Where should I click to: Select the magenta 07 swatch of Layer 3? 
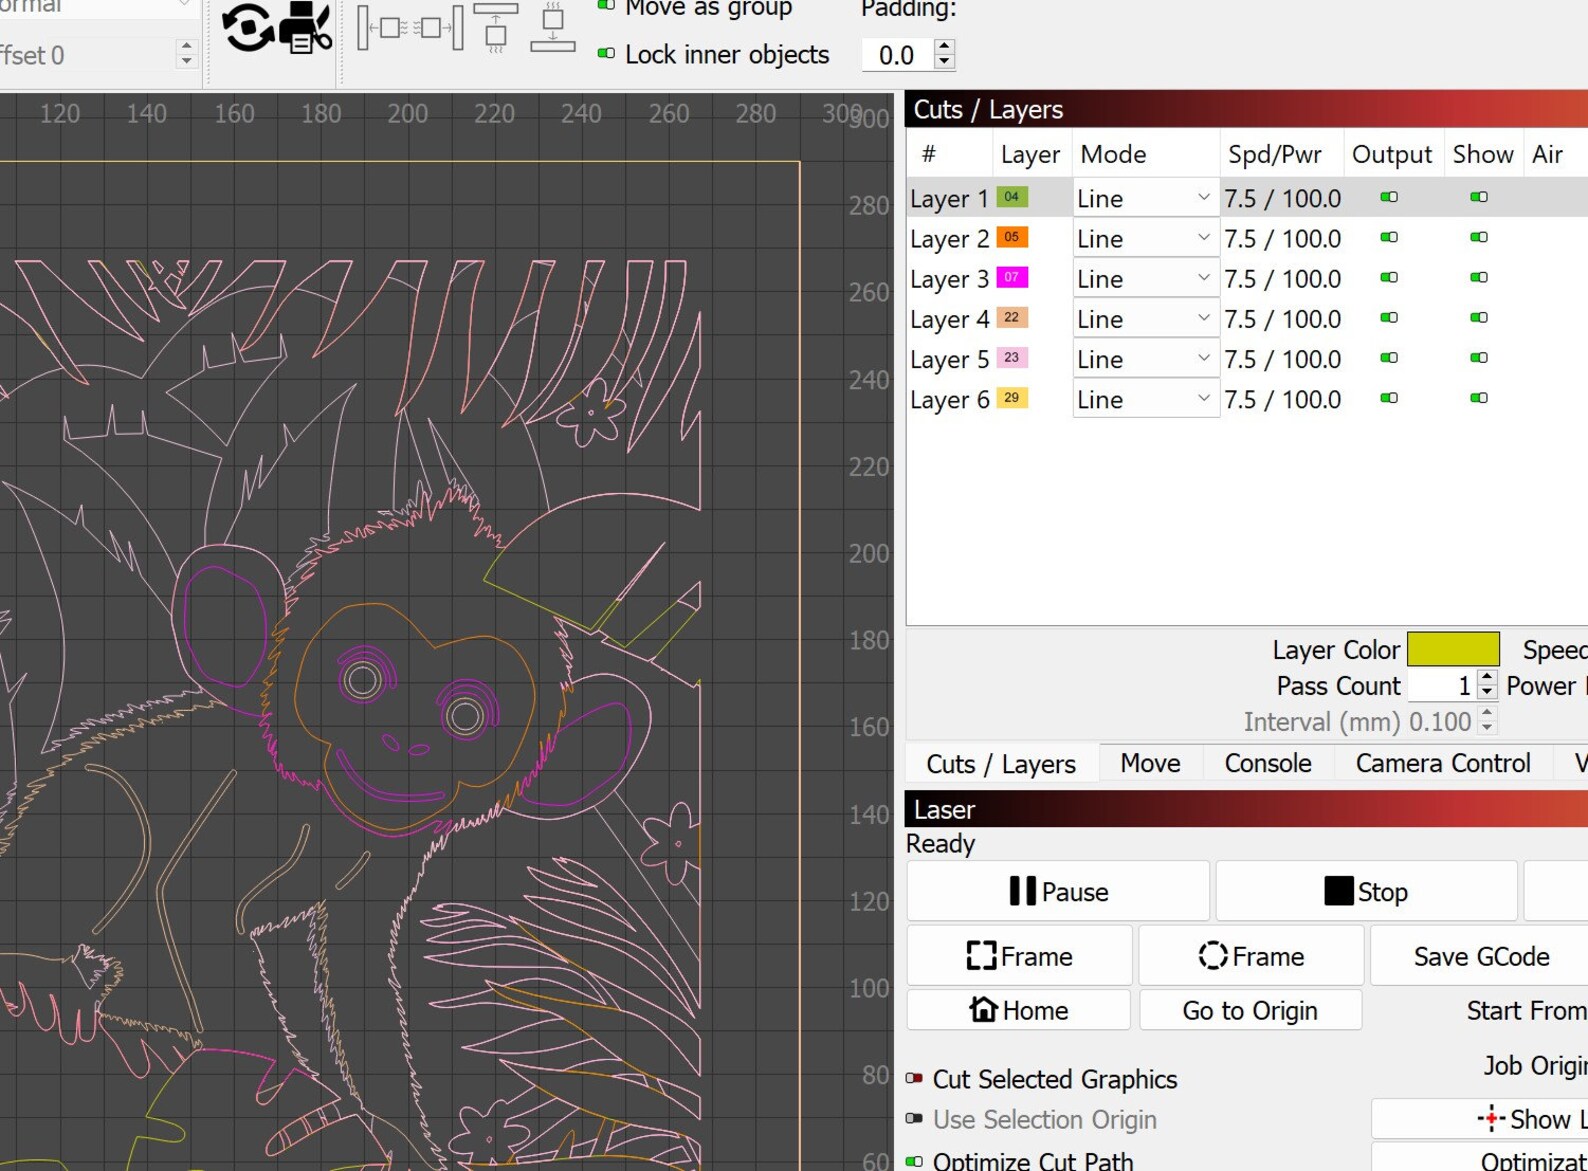point(1012,277)
